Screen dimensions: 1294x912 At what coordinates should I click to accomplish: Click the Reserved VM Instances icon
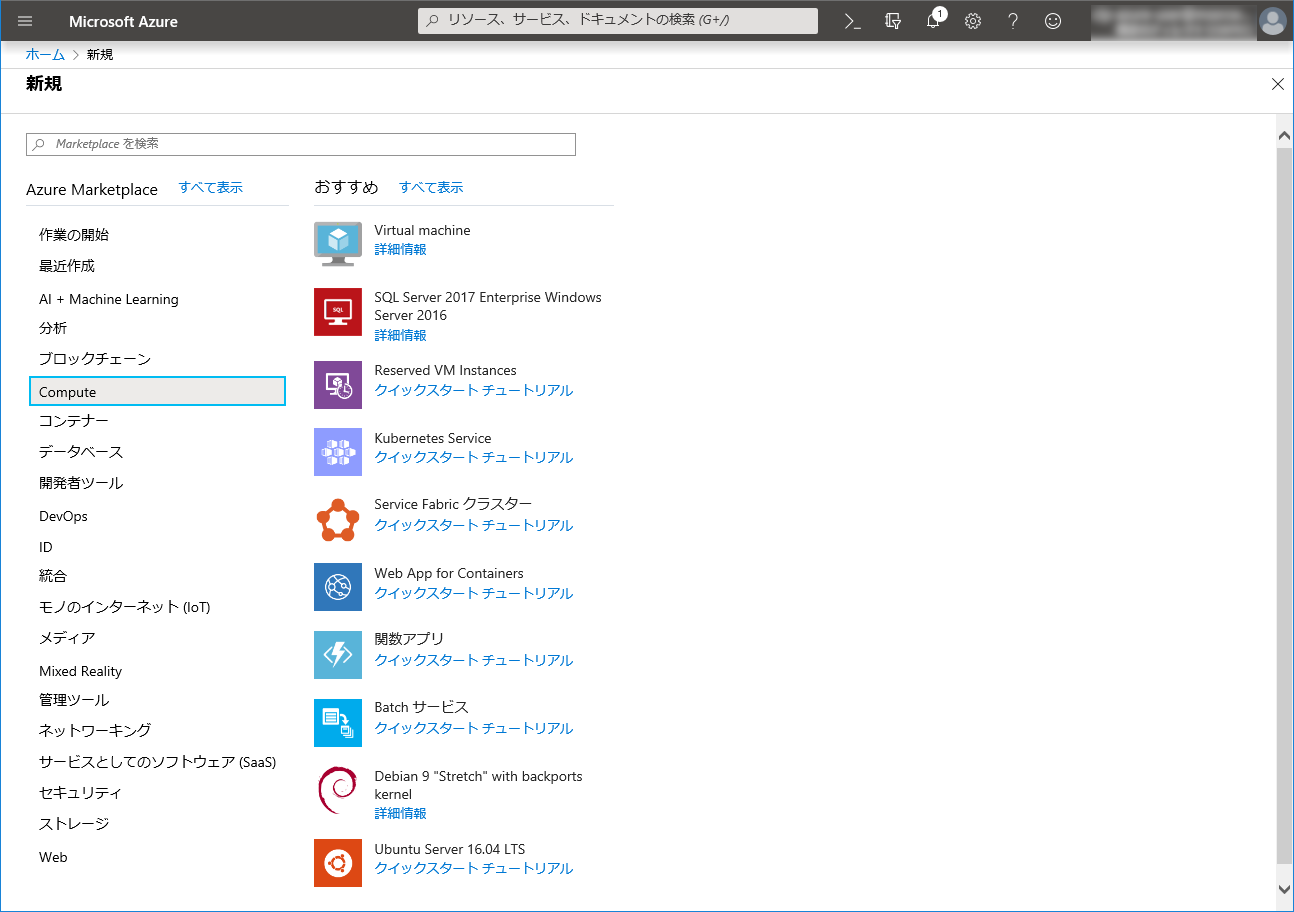pos(337,385)
